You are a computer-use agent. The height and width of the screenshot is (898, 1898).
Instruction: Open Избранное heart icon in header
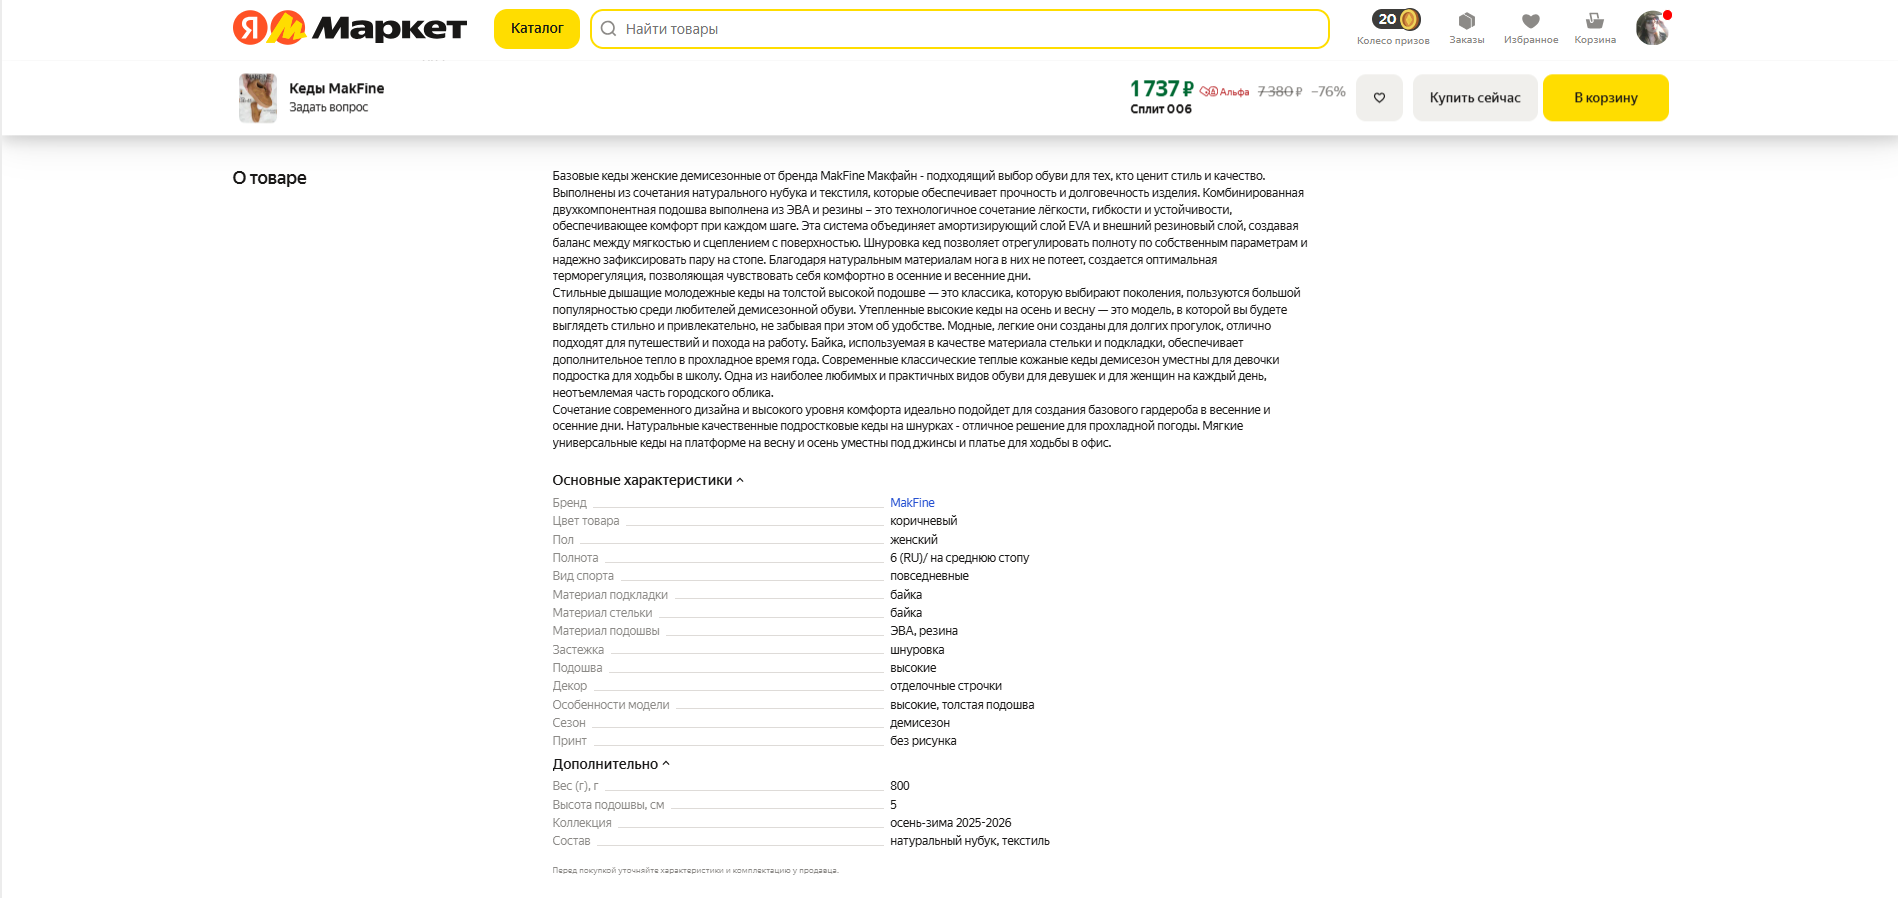click(1530, 21)
